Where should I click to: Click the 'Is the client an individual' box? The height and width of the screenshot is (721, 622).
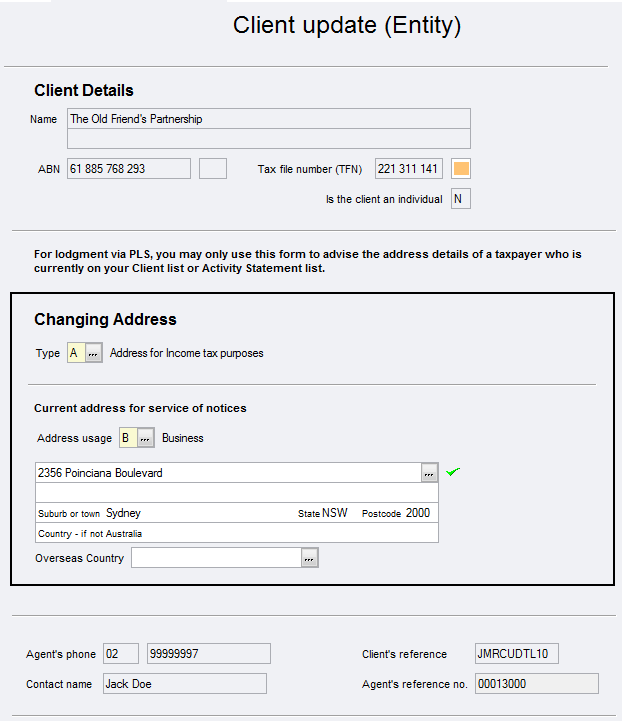(x=460, y=199)
